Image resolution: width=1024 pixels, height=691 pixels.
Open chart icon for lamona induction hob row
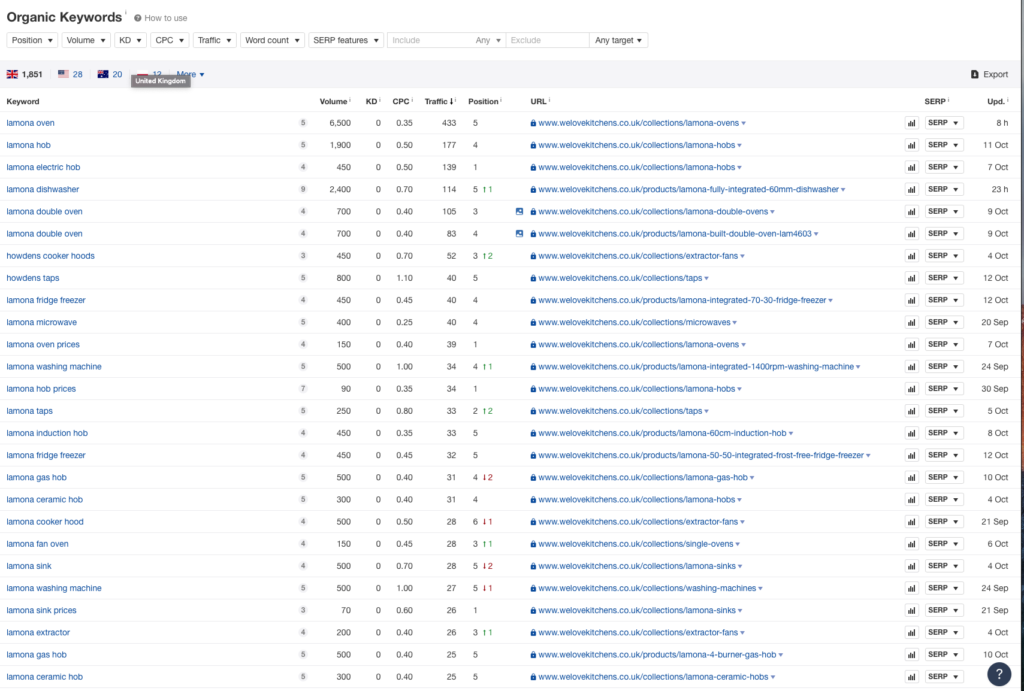912,433
